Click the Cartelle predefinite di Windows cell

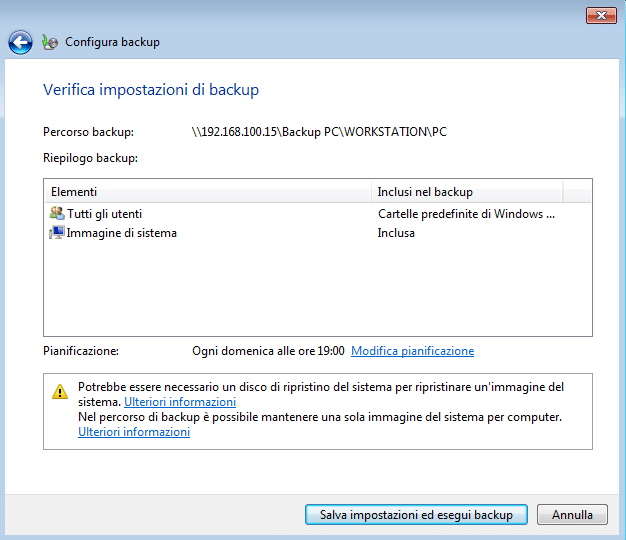tap(466, 214)
